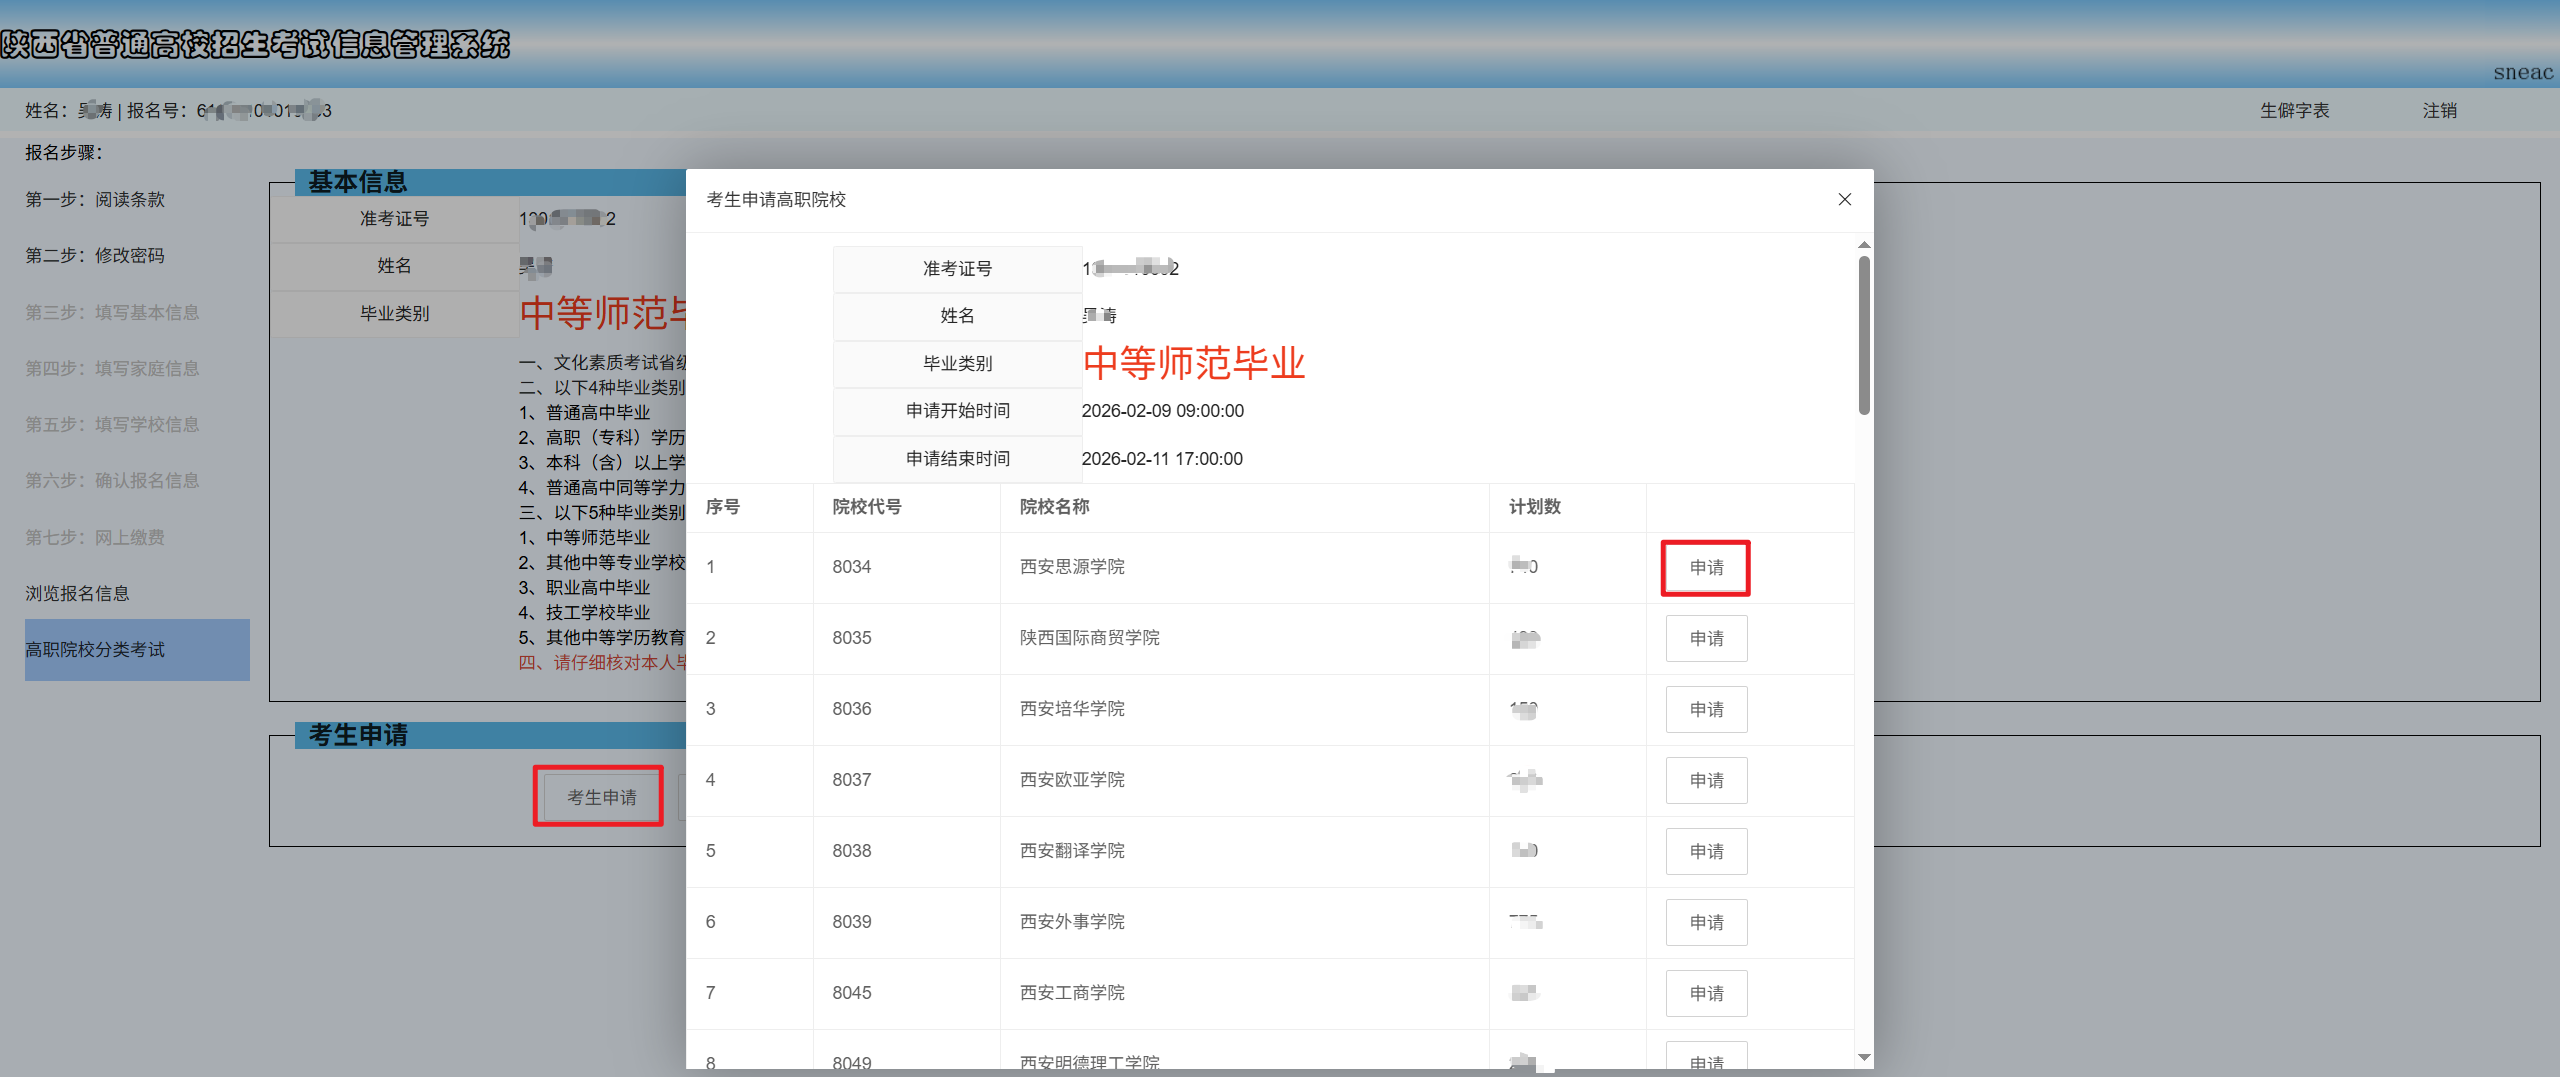This screenshot has width=2560, height=1077.
Task: Click 申请 for 西安欧亚学院
Action: click(x=1706, y=780)
